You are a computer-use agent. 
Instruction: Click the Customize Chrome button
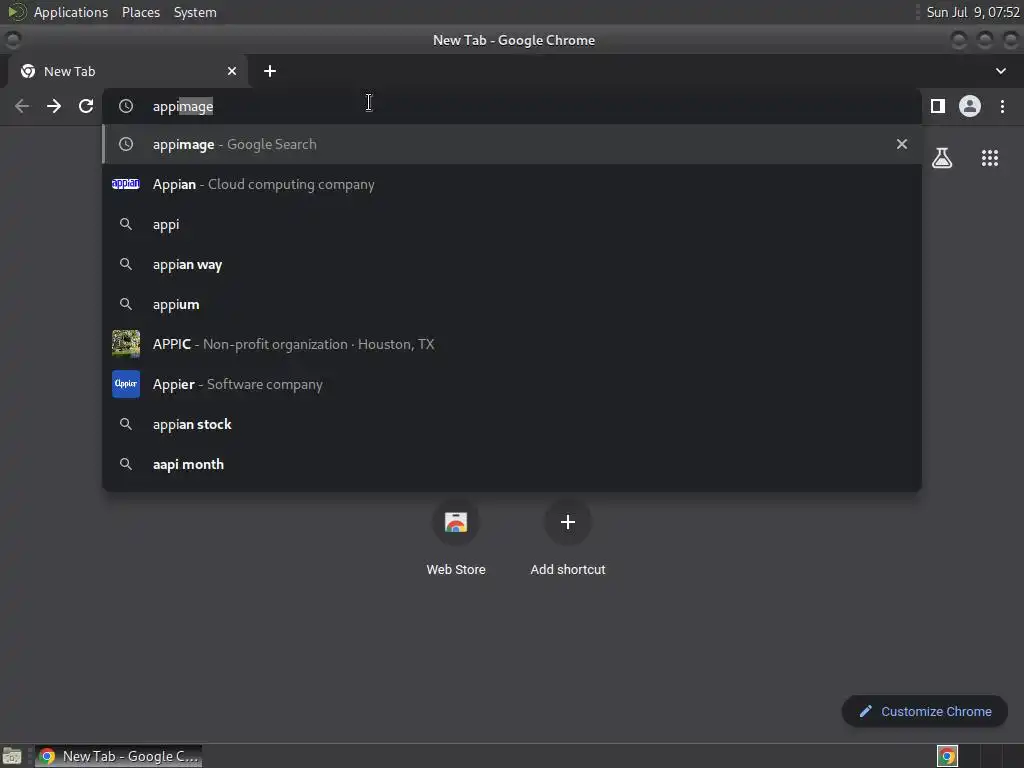(925, 711)
